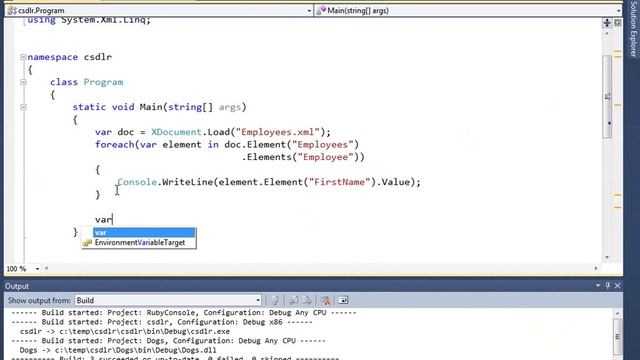The height and width of the screenshot is (360, 640).
Task: Click the method icon beside Main(string[] args)
Action: [321, 11]
